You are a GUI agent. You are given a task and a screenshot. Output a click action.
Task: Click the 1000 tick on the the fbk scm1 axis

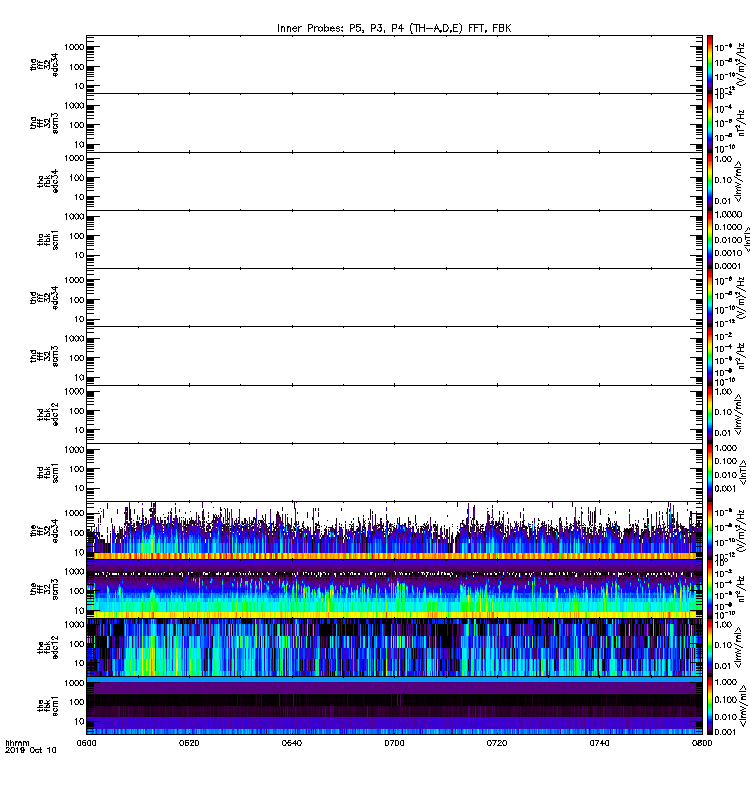pyautogui.click(x=74, y=683)
